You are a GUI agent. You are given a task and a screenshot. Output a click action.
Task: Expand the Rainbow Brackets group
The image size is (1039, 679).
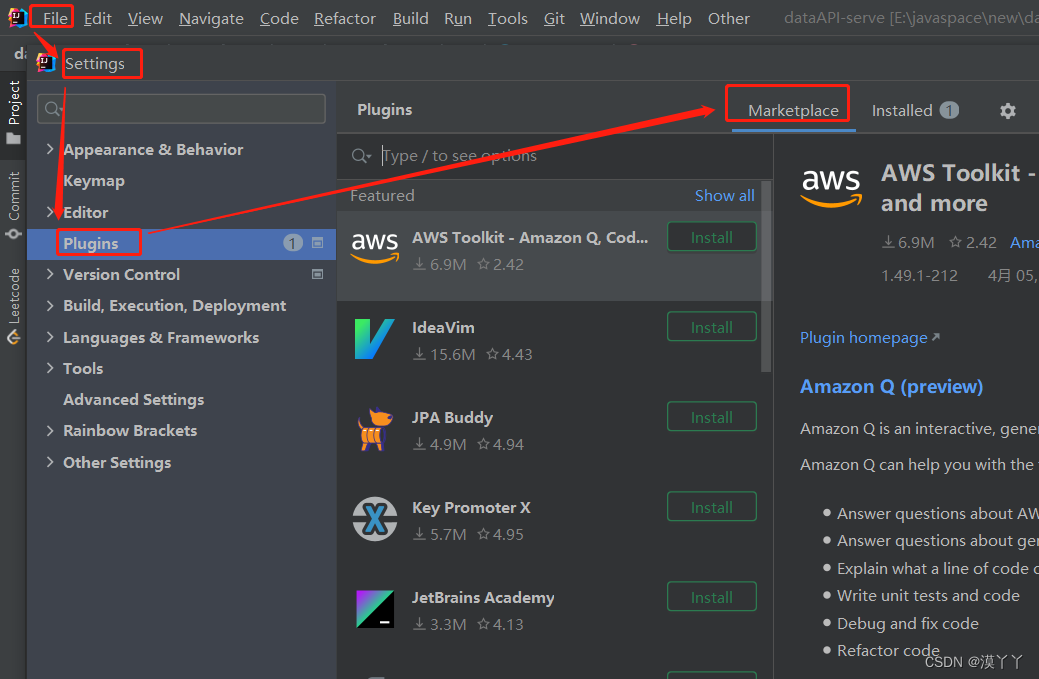[x=50, y=431]
